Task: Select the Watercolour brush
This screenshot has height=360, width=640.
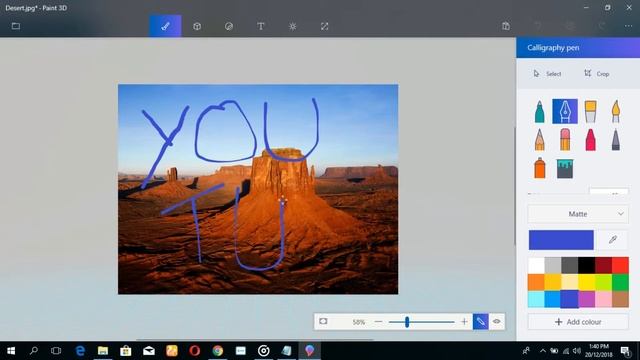Action: point(616,111)
